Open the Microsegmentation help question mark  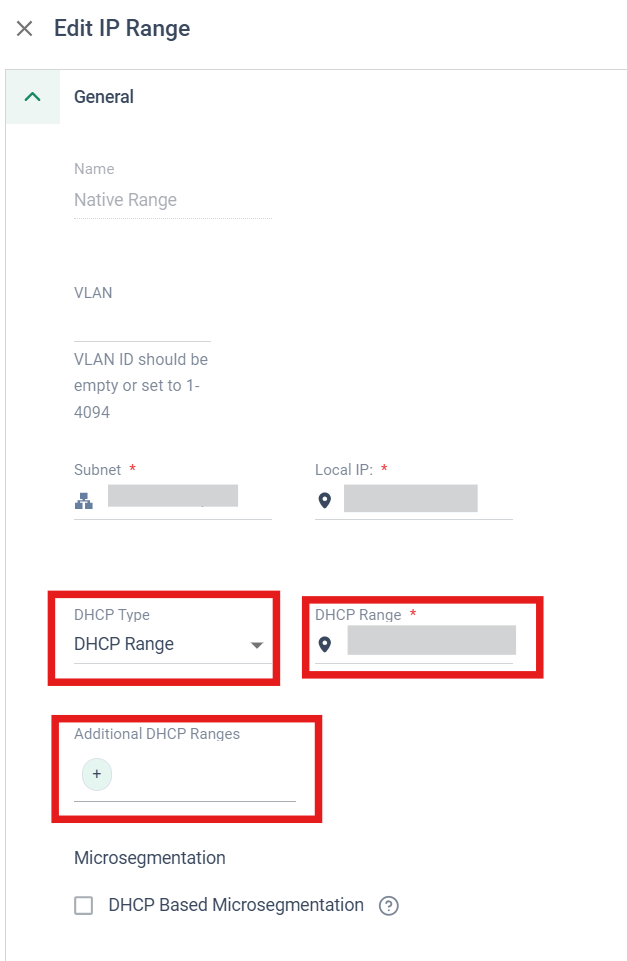[389, 906]
